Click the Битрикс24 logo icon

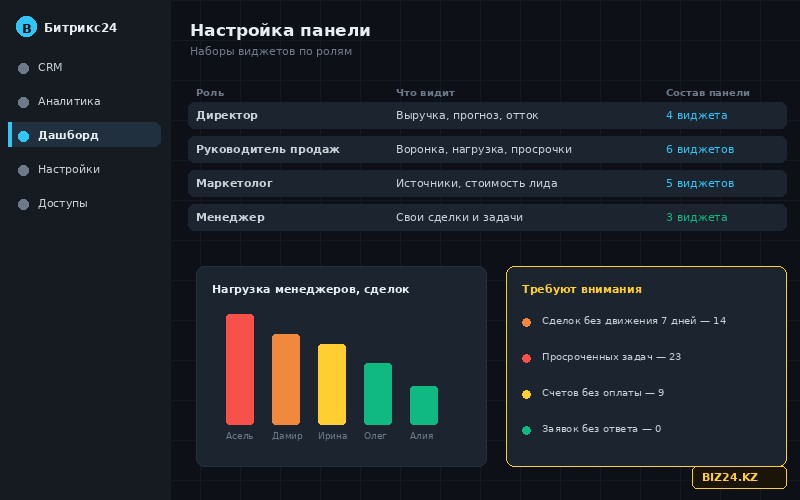tap(26, 27)
